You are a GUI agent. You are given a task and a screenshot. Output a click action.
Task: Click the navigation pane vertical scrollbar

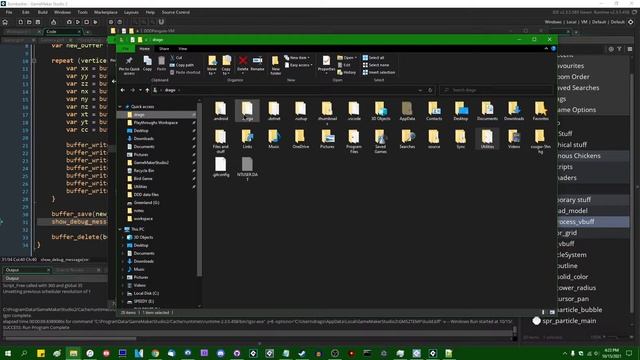coord(200,190)
